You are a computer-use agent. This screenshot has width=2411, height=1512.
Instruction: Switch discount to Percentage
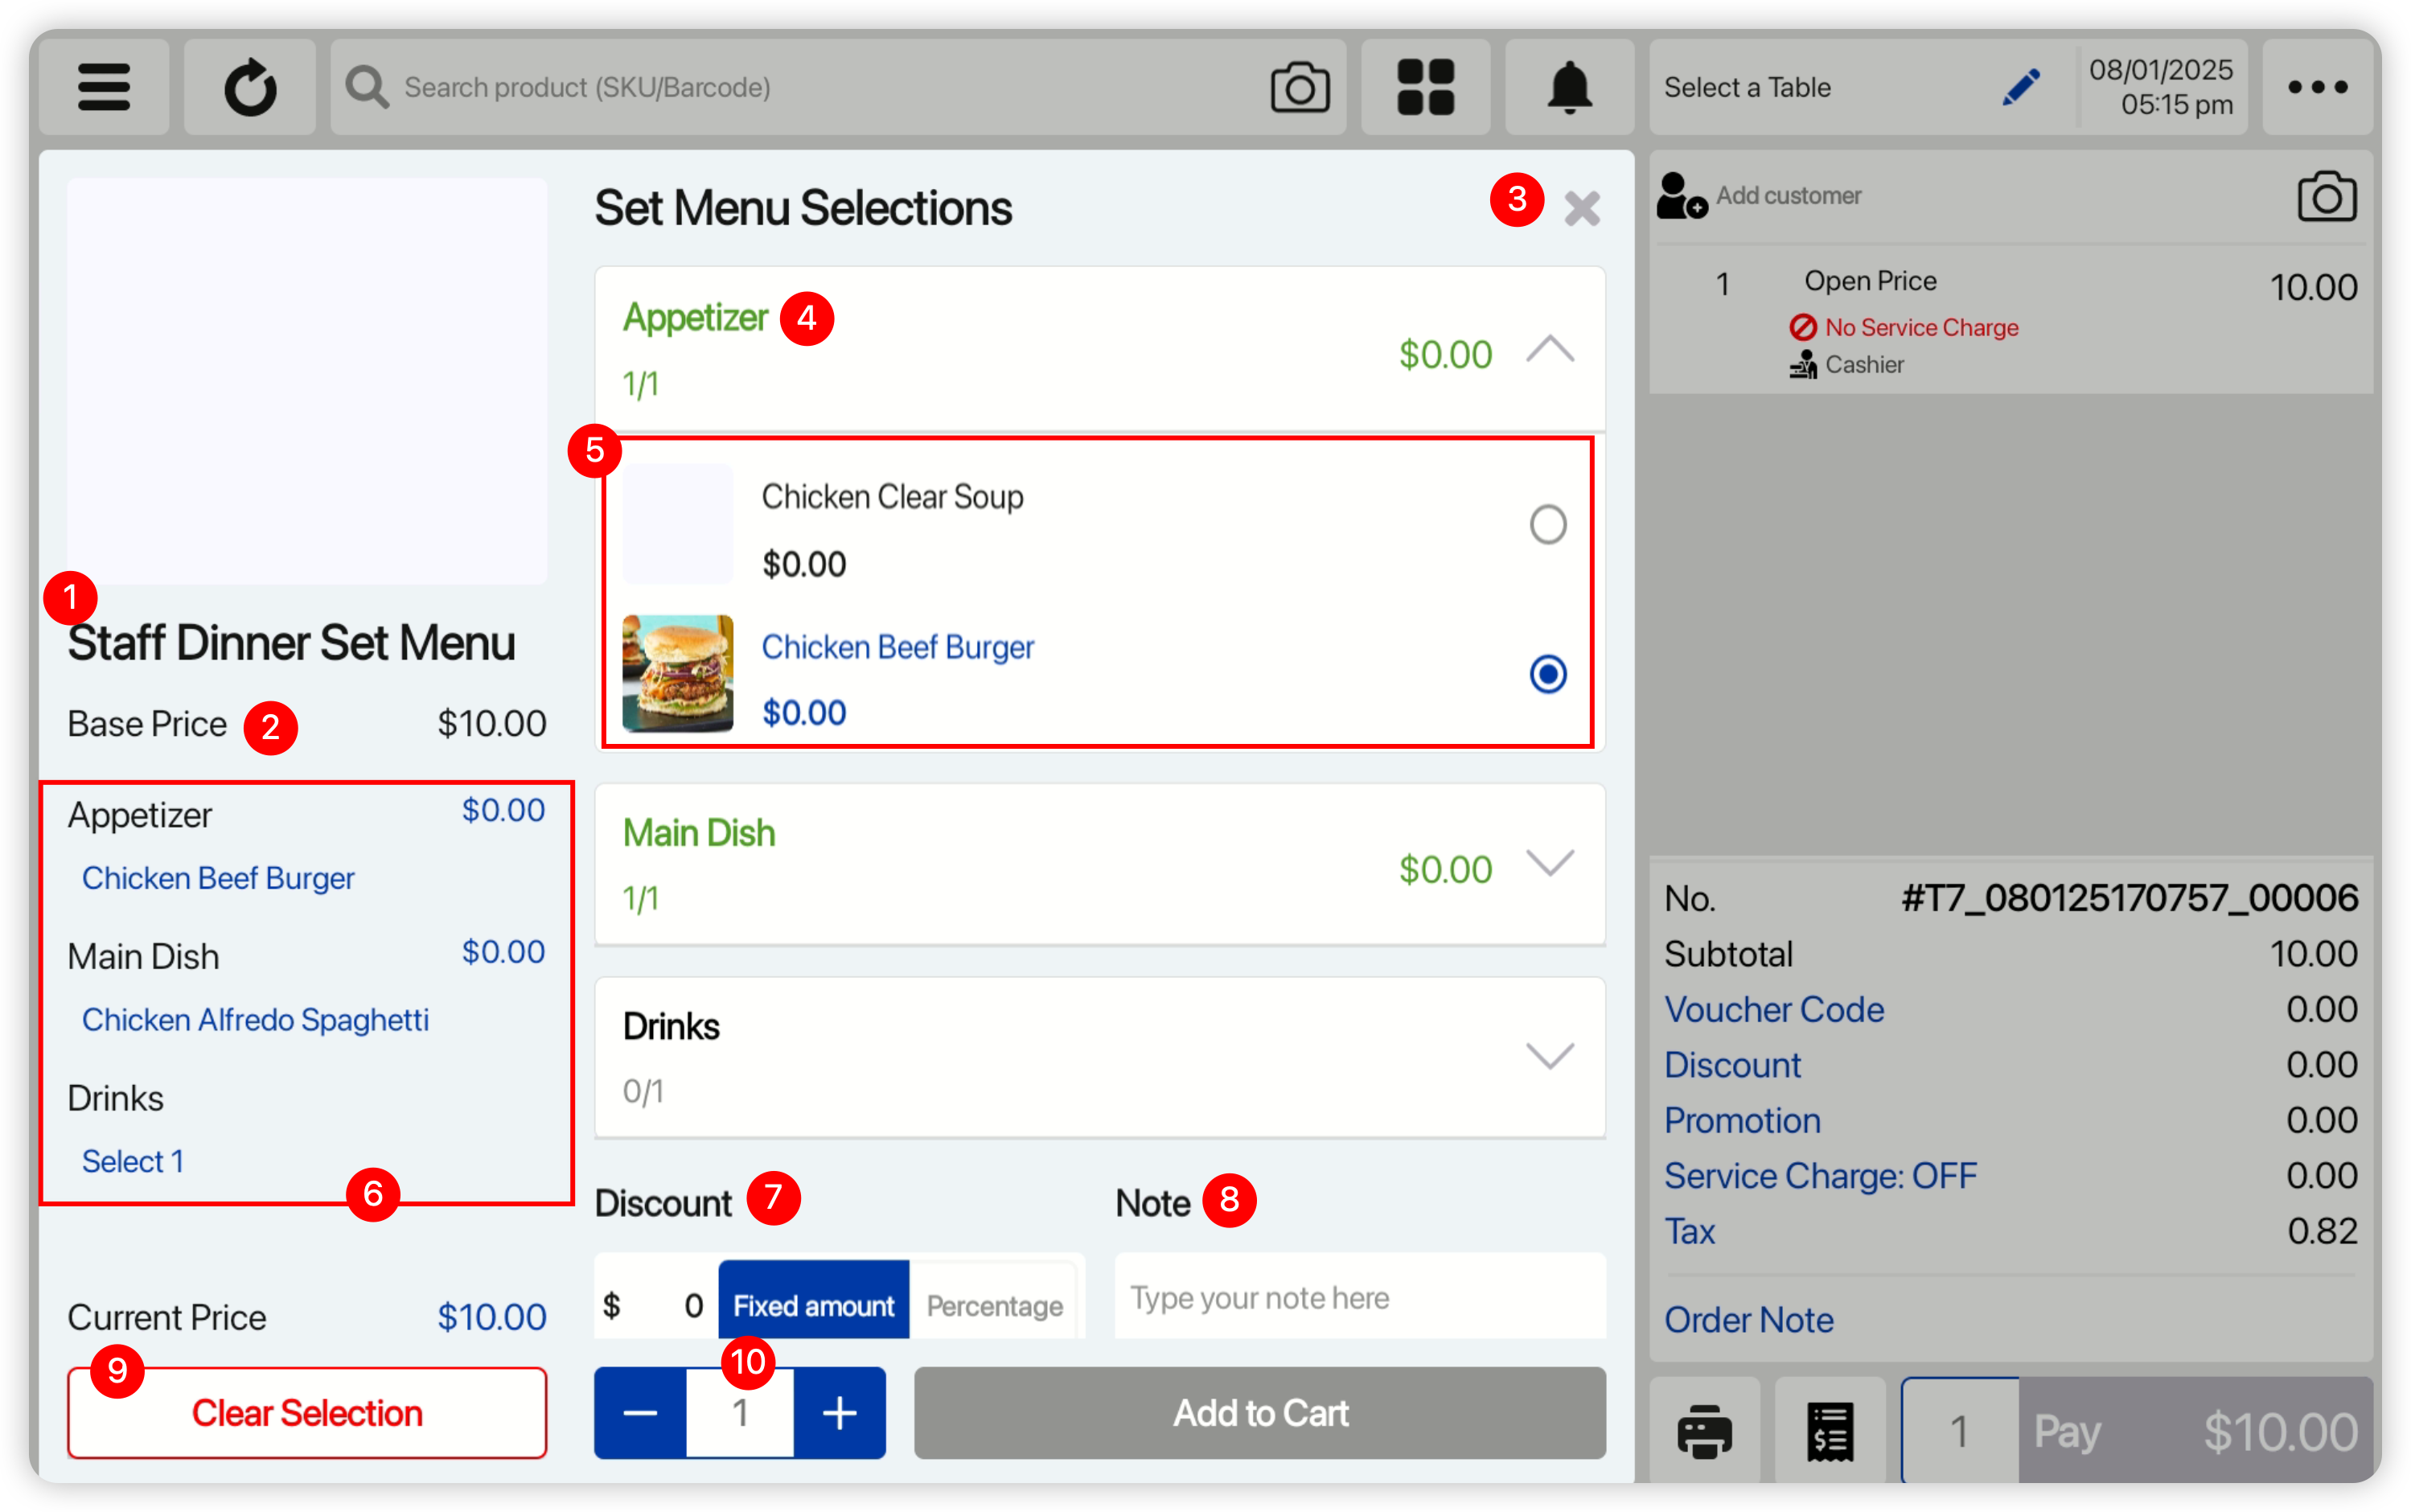click(994, 1305)
